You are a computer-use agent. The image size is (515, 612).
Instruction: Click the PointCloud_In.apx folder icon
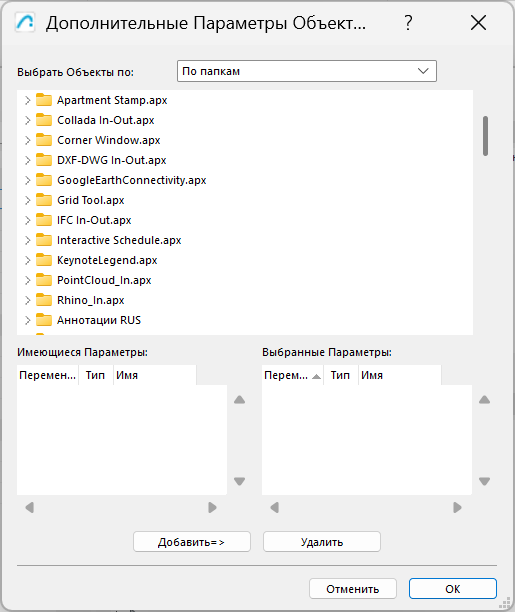pyautogui.click(x=44, y=280)
